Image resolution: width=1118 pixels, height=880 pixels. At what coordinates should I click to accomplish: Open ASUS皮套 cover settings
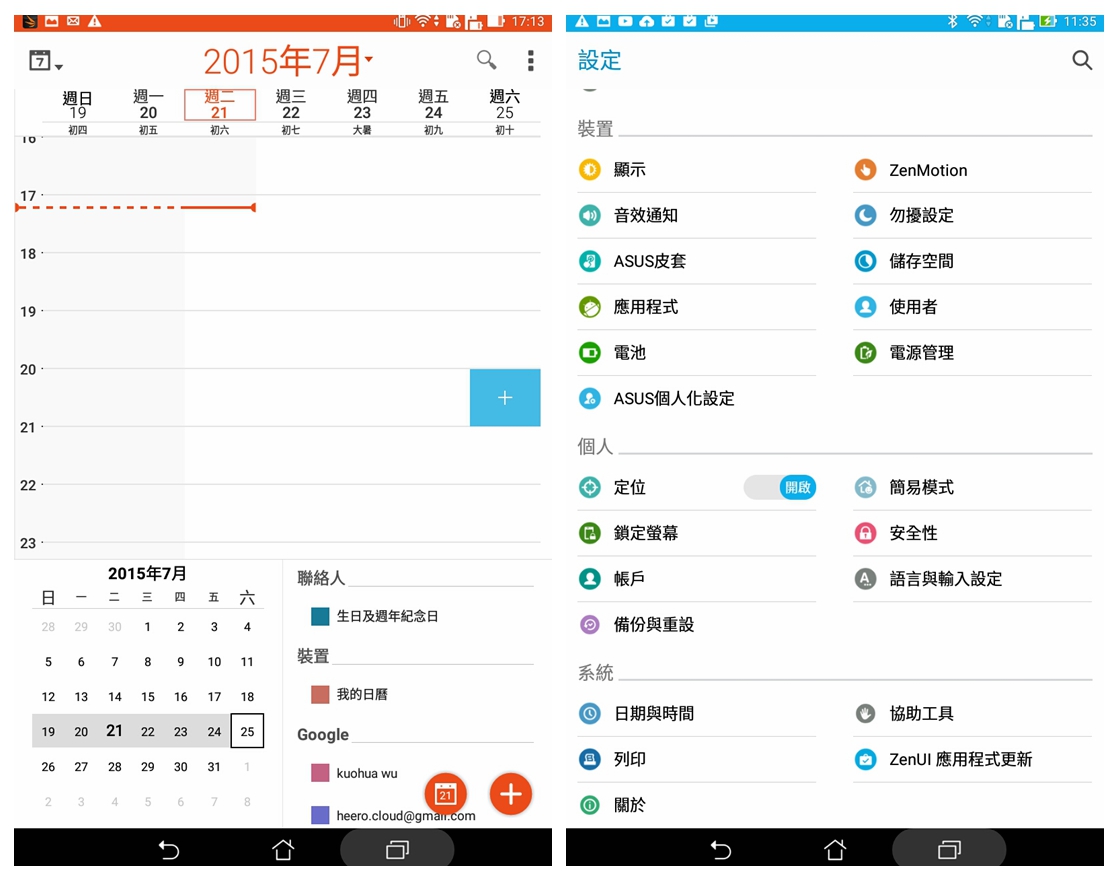[x=697, y=261]
